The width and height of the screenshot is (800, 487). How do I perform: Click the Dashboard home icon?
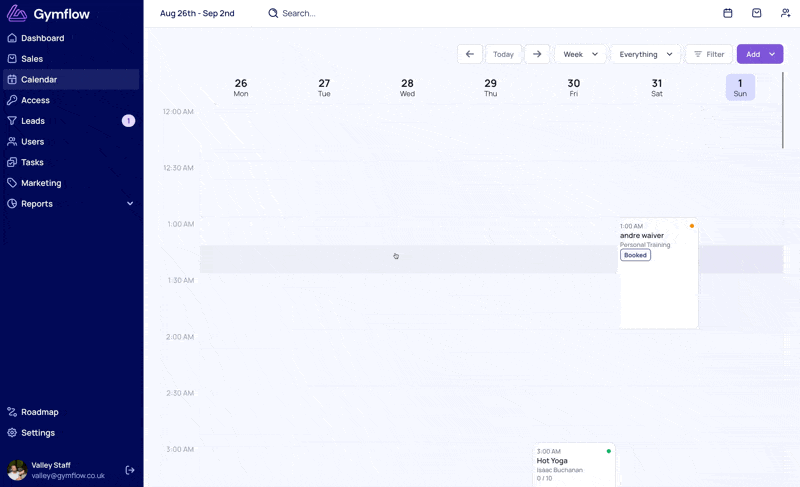(x=12, y=38)
